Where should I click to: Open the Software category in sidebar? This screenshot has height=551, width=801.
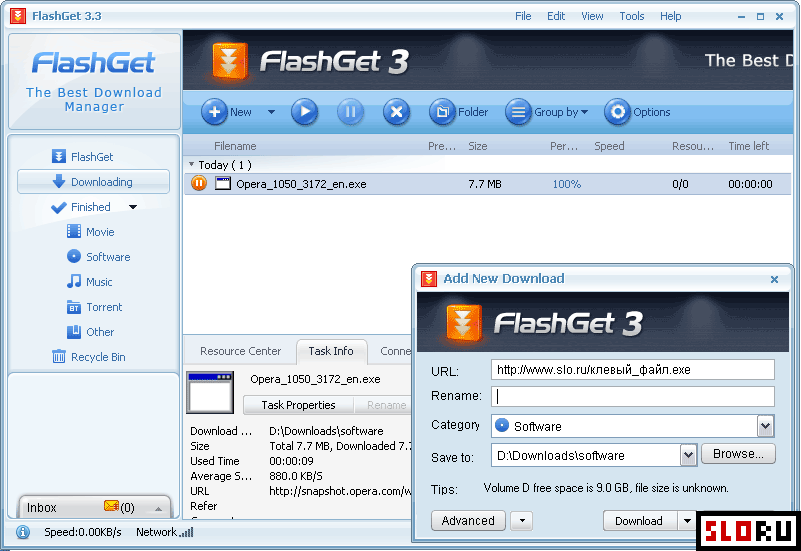point(99,257)
